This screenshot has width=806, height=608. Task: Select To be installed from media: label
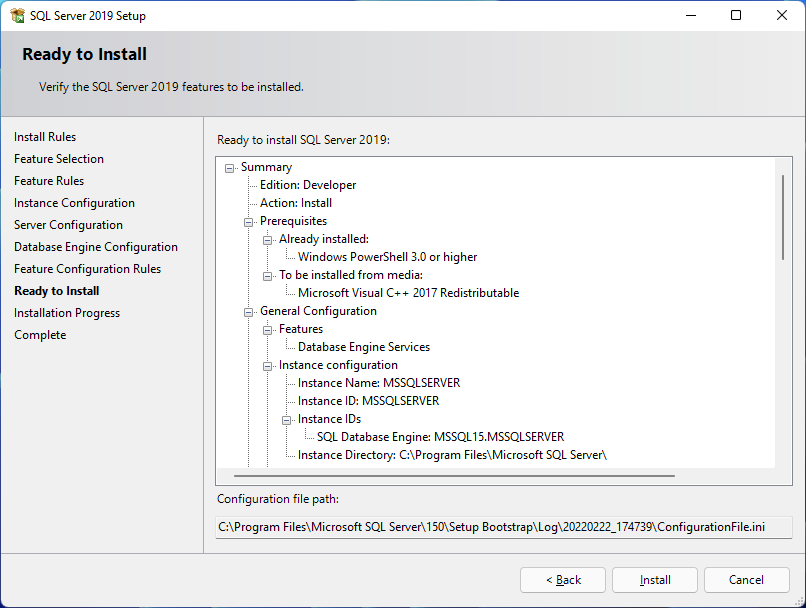351,275
